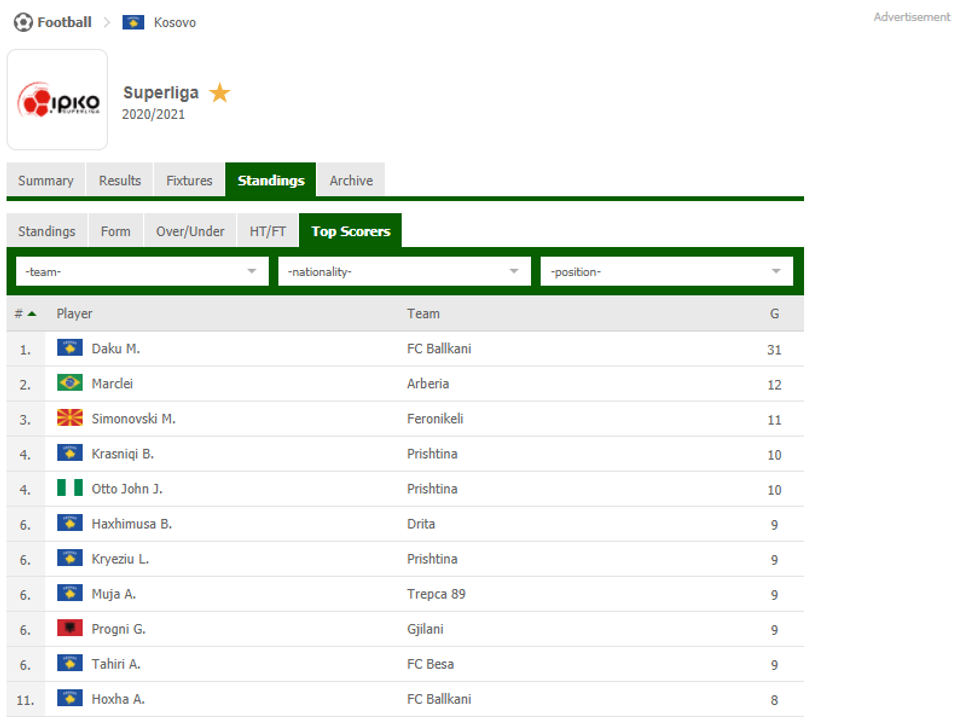Screen dimensions: 980x717
Task: Sort table by the G goals column
Action: (774, 314)
